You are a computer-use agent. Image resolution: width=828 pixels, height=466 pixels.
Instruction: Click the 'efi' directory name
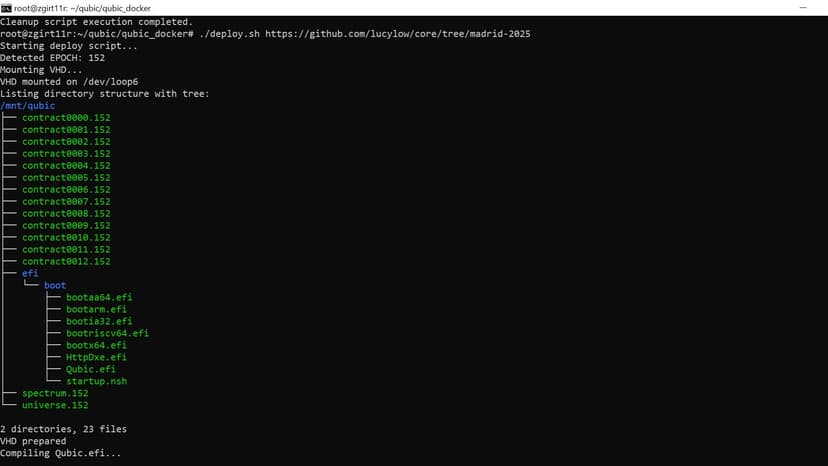(30, 274)
